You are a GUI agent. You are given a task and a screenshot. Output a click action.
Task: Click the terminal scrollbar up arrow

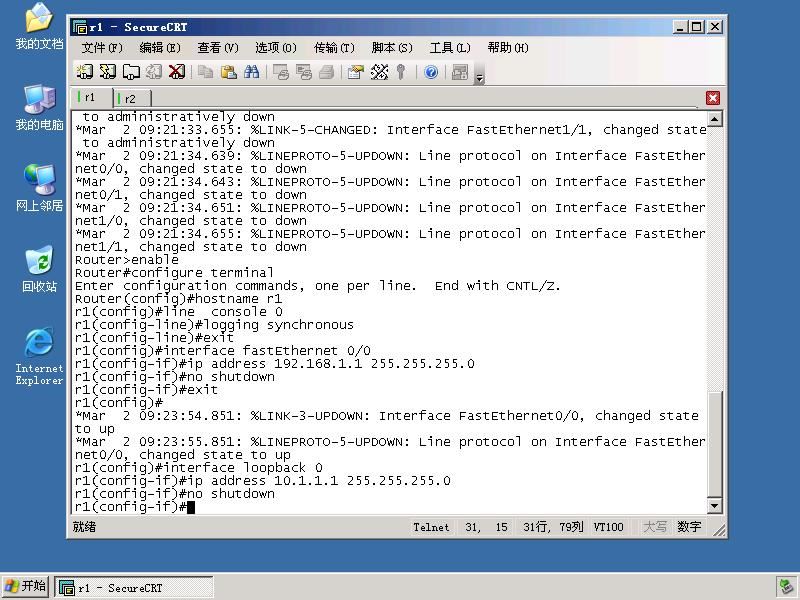pyautogui.click(x=714, y=119)
